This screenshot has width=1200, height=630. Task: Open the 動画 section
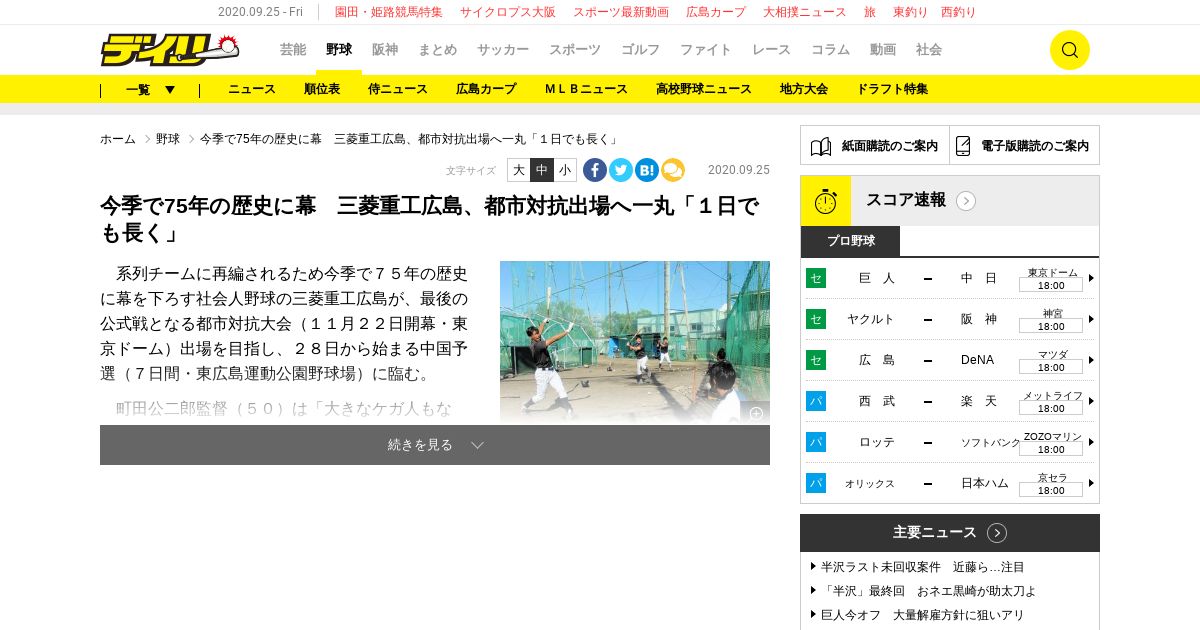pos(883,50)
